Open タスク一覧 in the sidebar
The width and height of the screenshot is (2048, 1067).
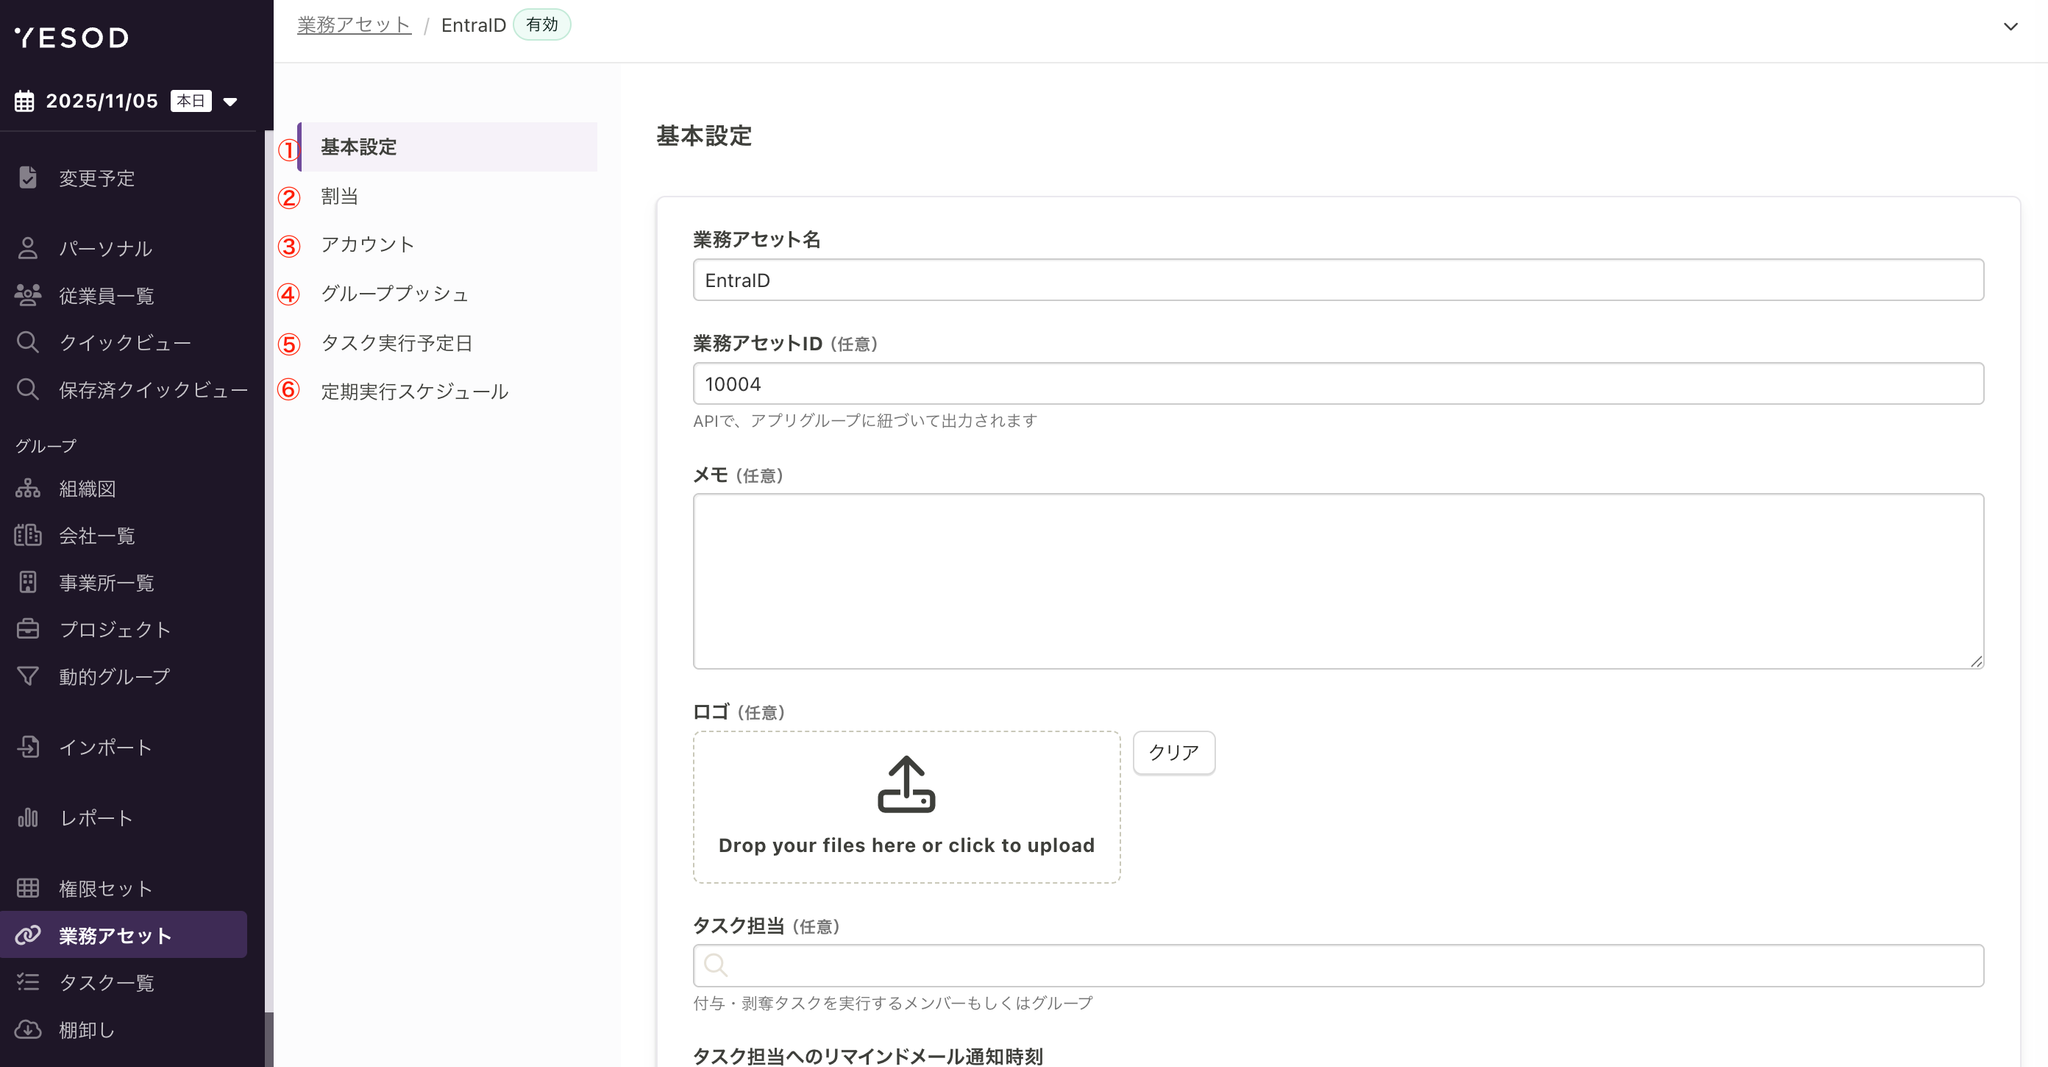pos(106,983)
